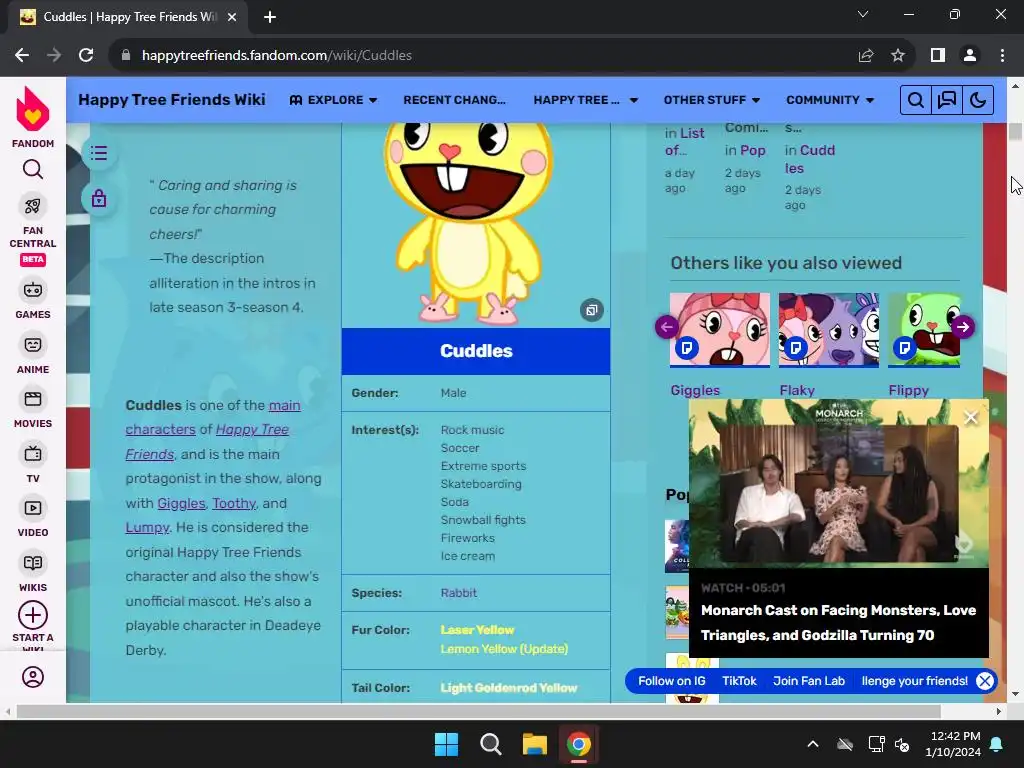Open the Toothy character link
Viewport: 1024px width, 768px height.
pos(234,504)
